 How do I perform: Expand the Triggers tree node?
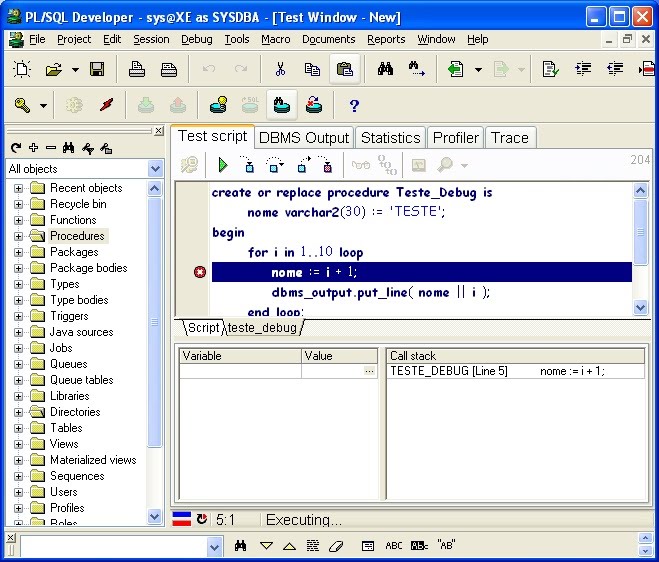(18, 316)
